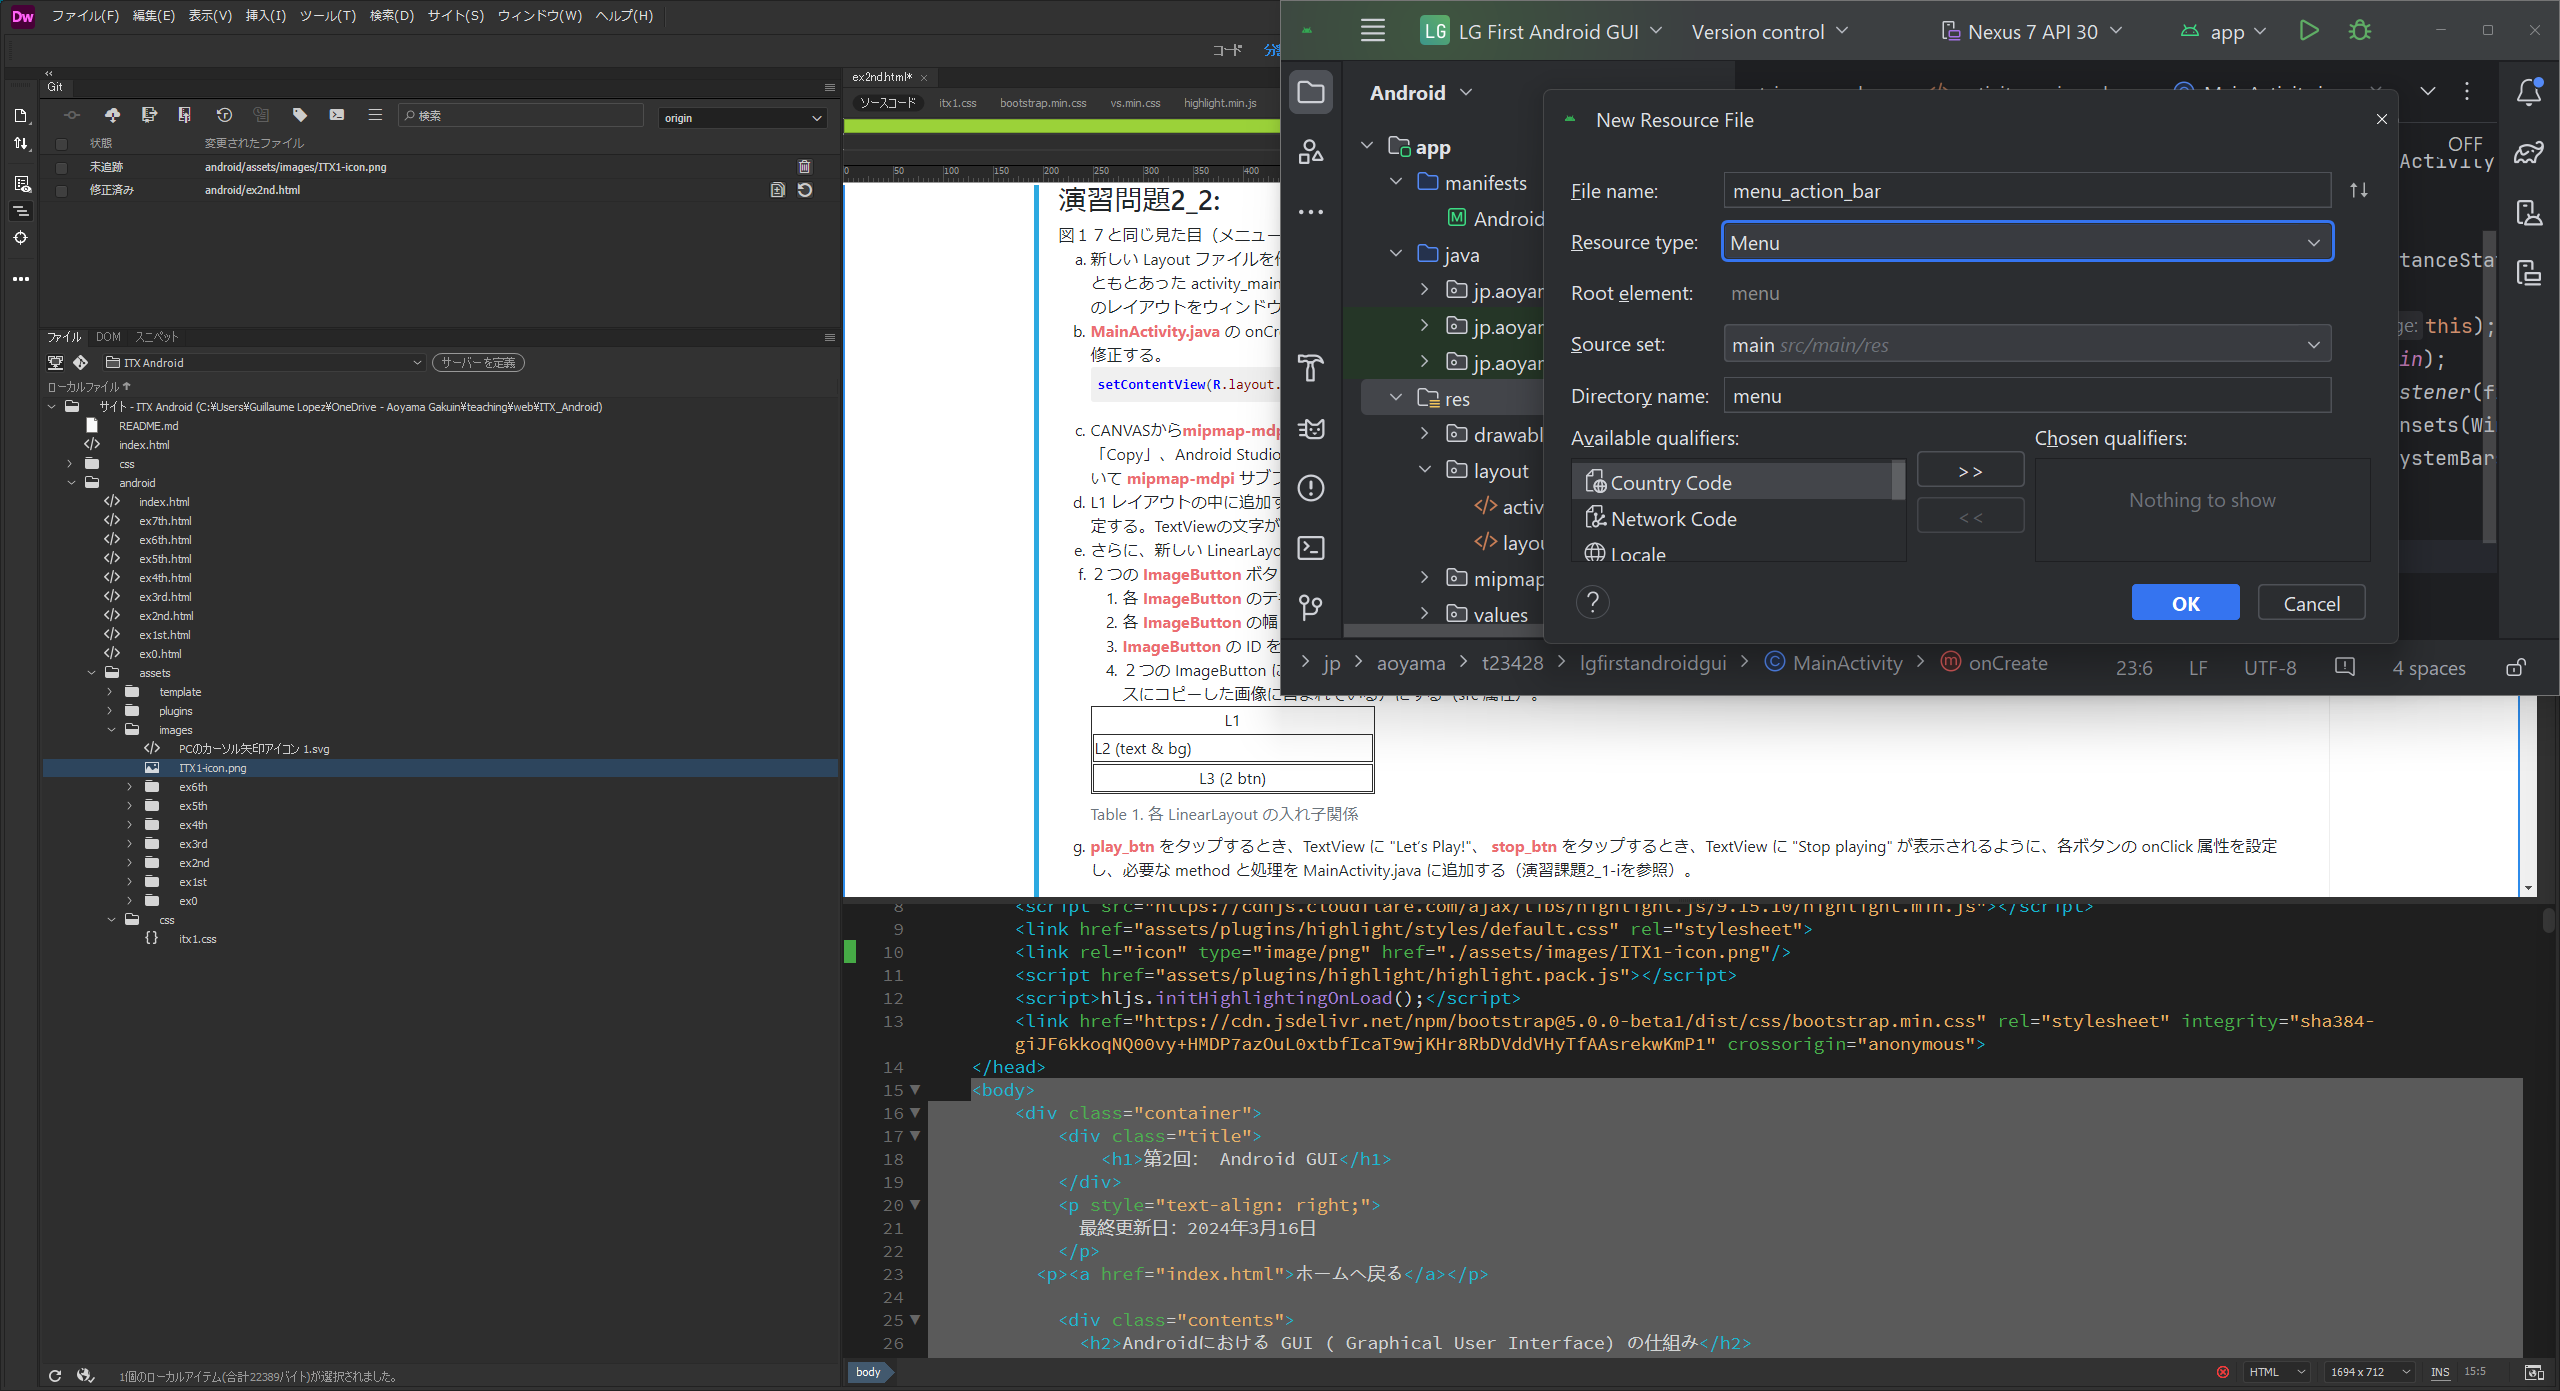Open Git repository history icon

tap(224, 116)
